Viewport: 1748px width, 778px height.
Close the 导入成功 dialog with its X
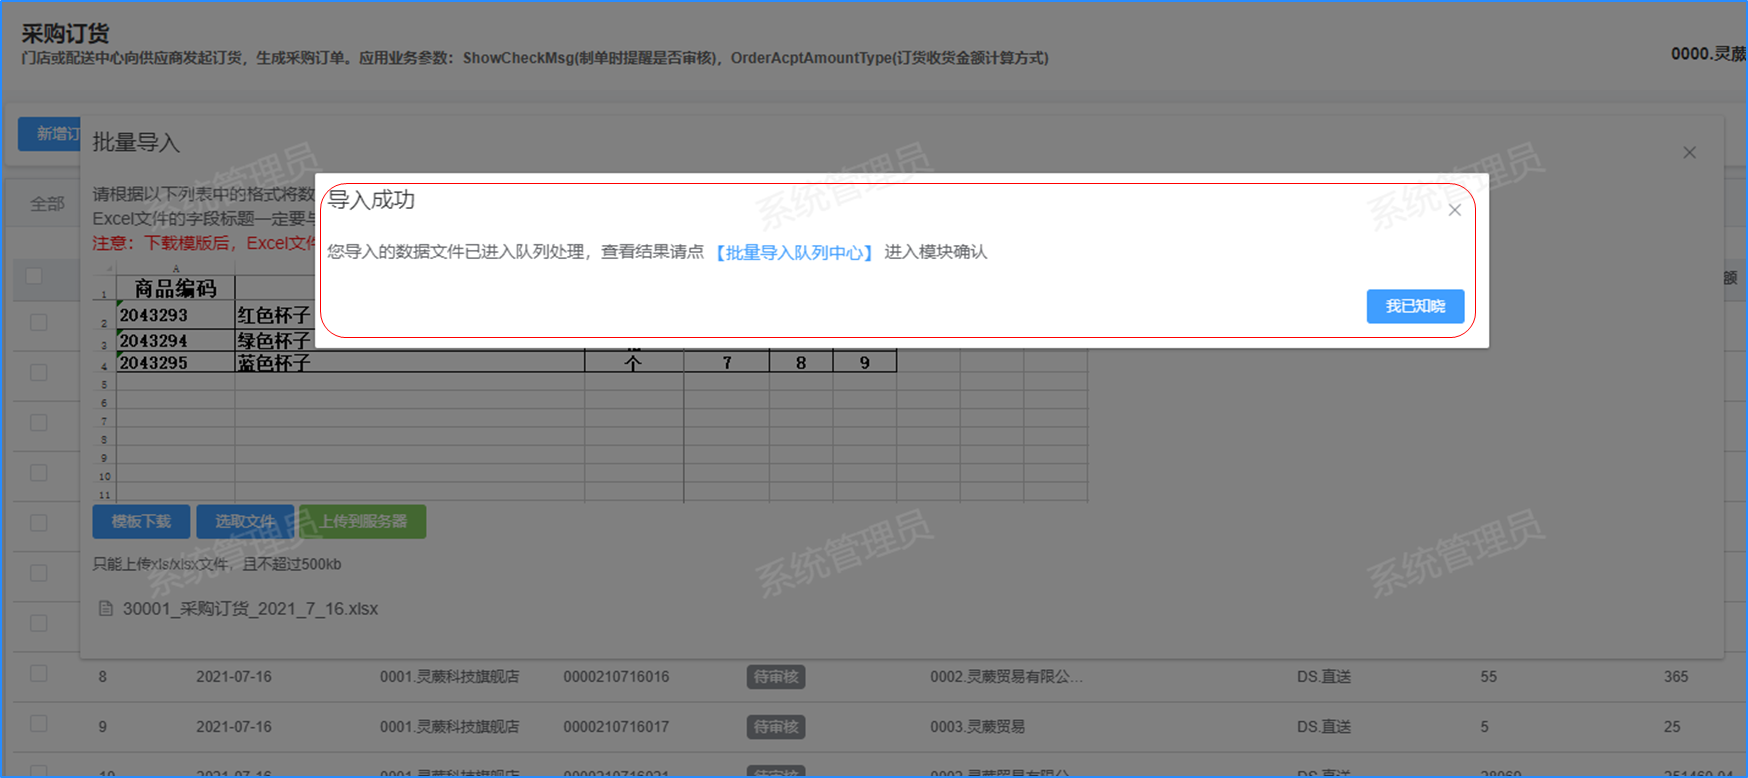pyautogui.click(x=1455, y=210)
